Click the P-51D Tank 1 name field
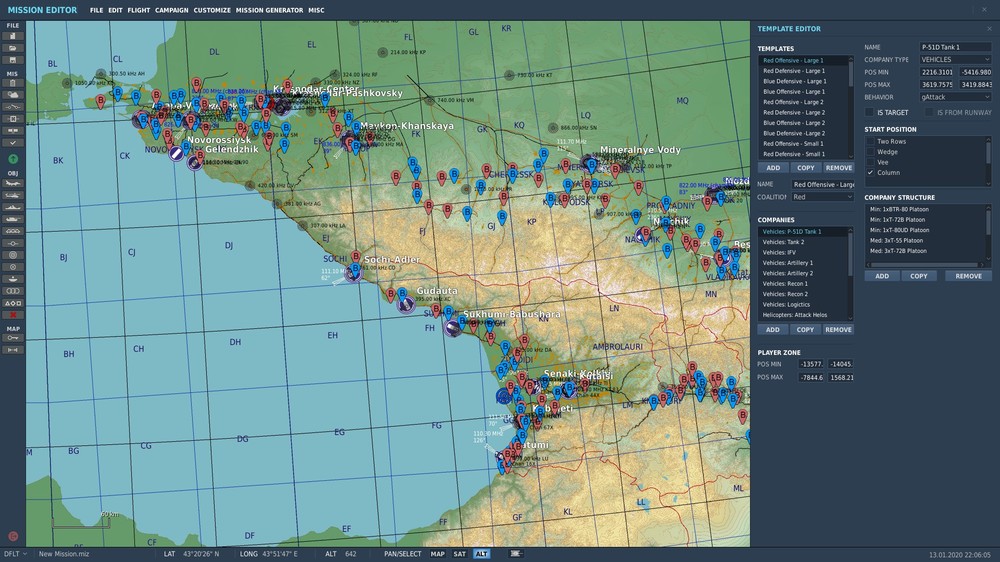 coord(955,47)
